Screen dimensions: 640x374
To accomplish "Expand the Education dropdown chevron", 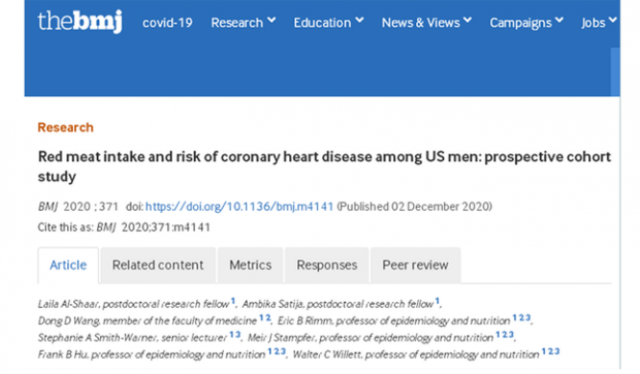I will [x=360, y=20].
